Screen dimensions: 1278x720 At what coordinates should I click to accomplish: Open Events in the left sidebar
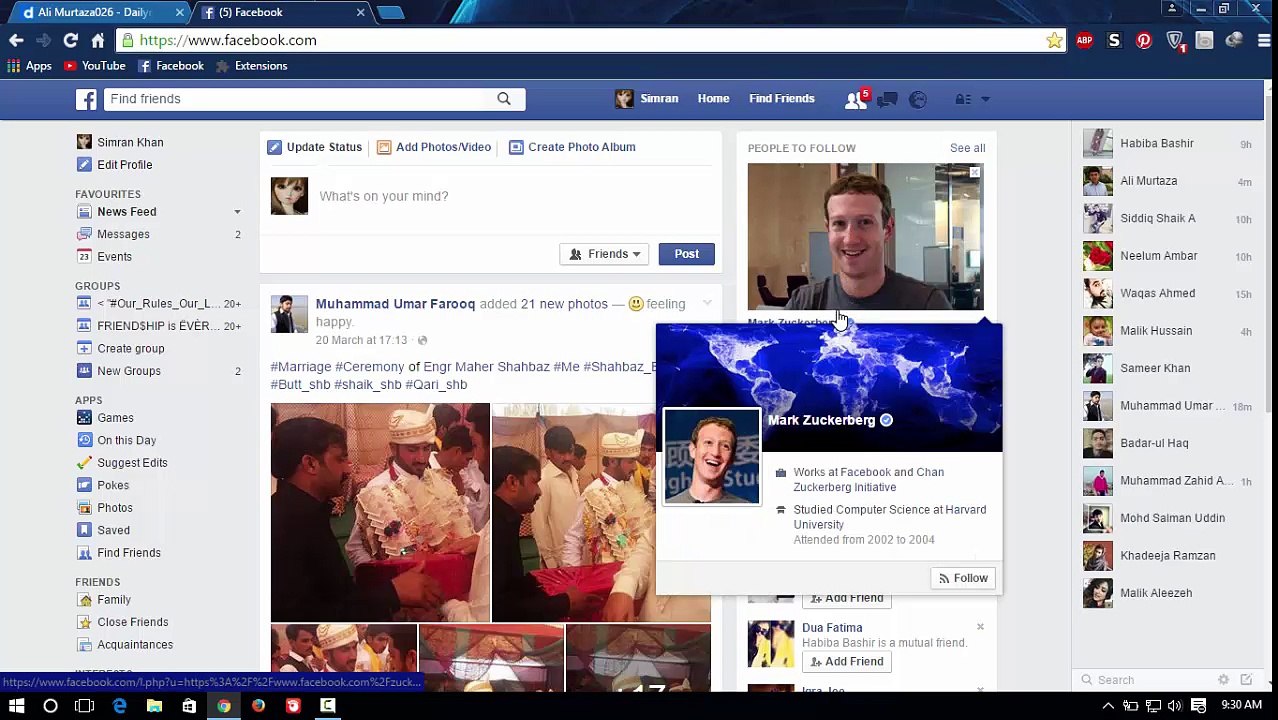[x=114, y=257]
